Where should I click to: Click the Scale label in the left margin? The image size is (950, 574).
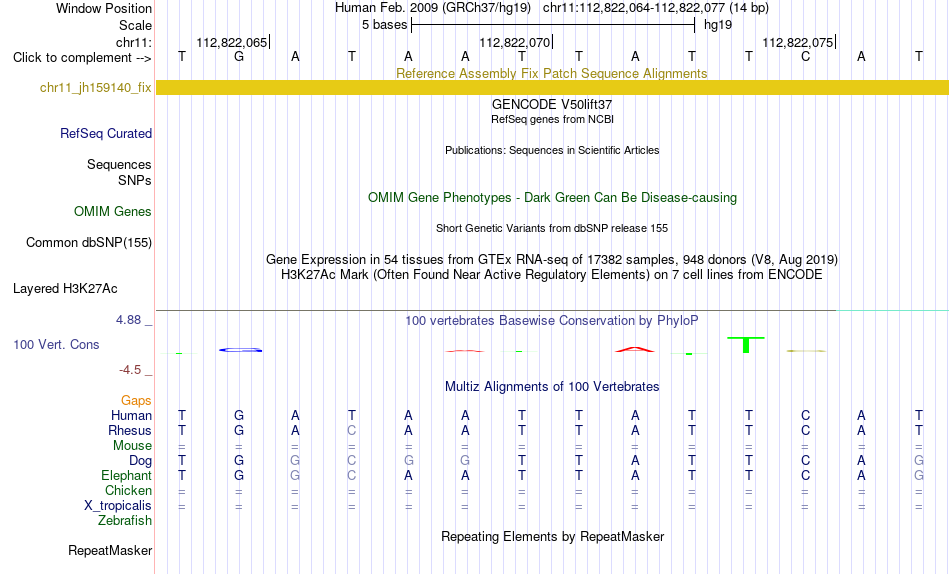135,25
